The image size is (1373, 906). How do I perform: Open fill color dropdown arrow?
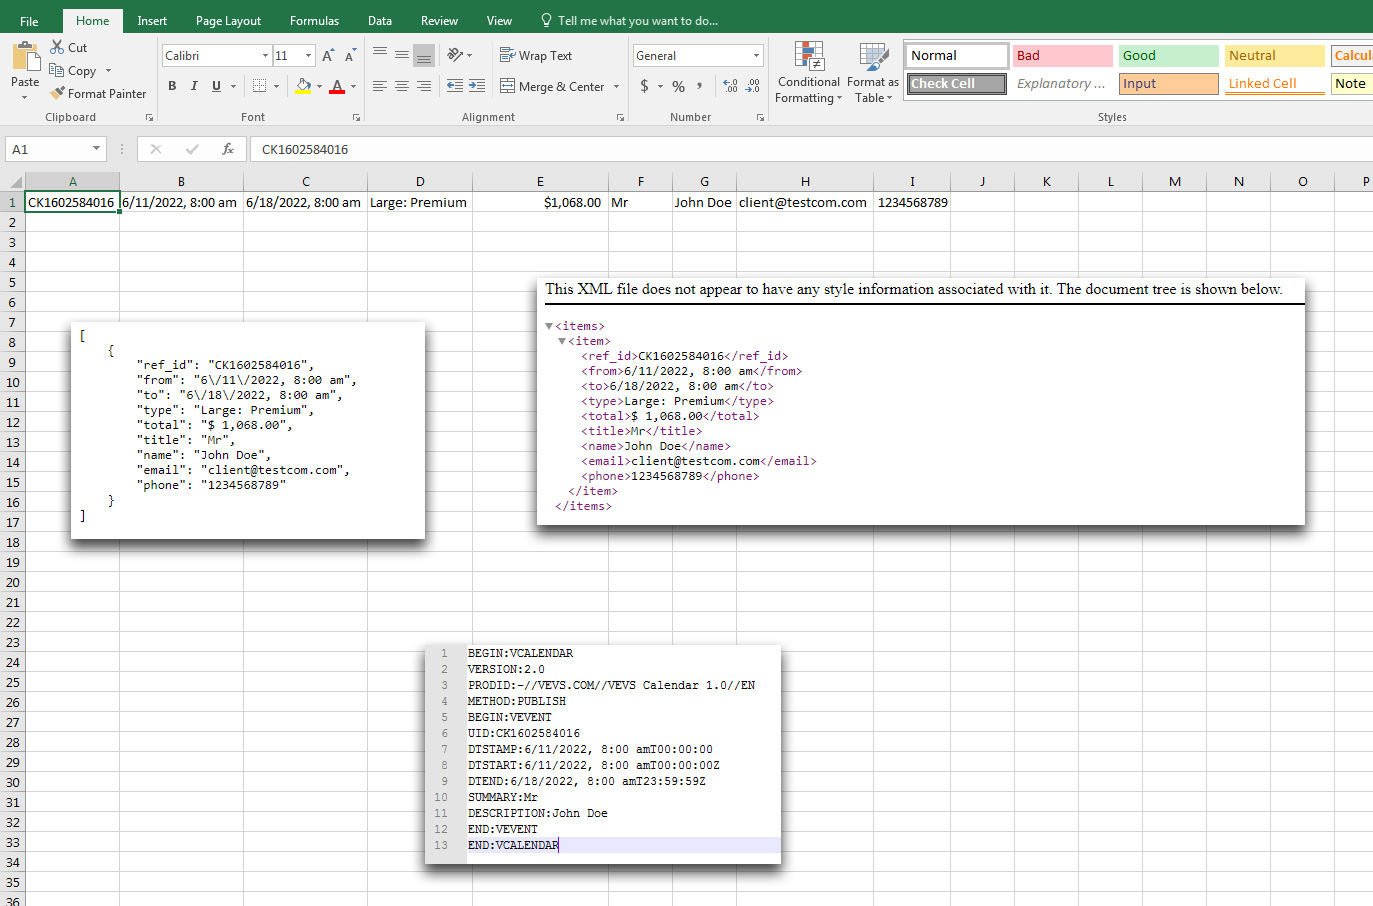coord(319,86)
